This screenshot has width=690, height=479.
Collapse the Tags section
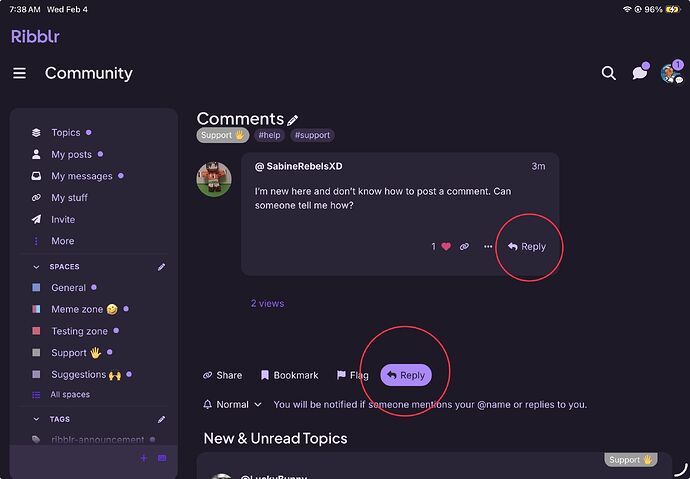(x=37, y=419)
